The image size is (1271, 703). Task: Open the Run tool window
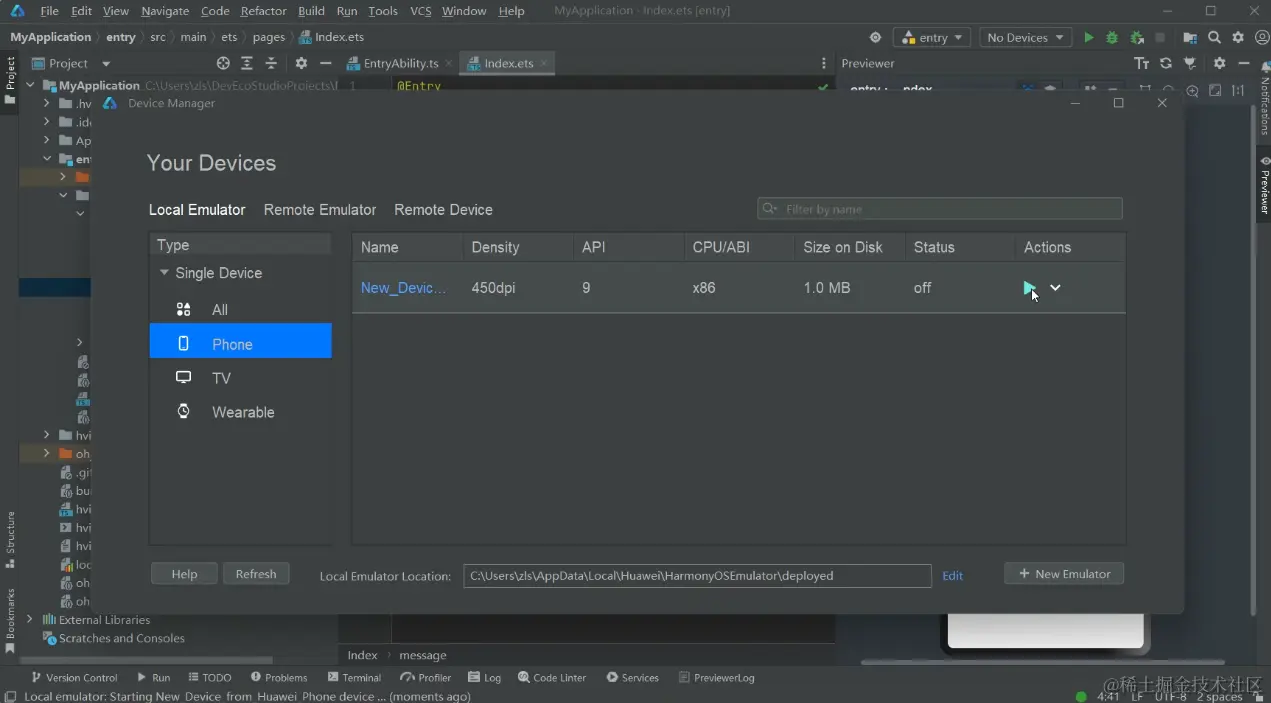pos(154,677)
